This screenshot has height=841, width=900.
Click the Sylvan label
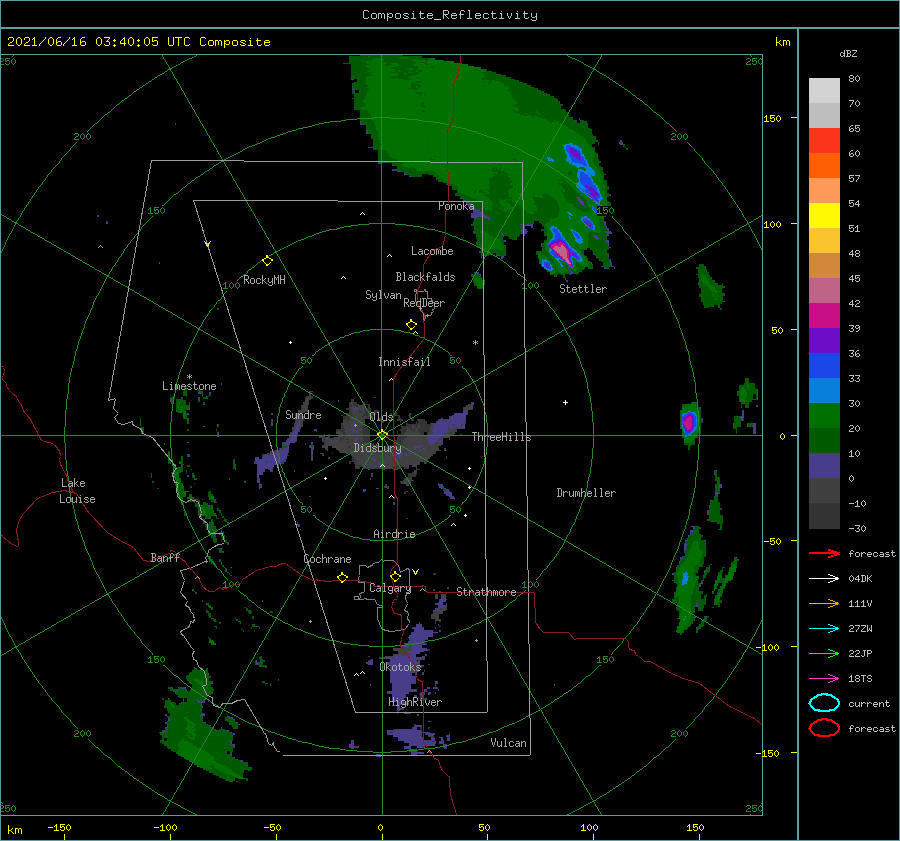click(383, 295)
